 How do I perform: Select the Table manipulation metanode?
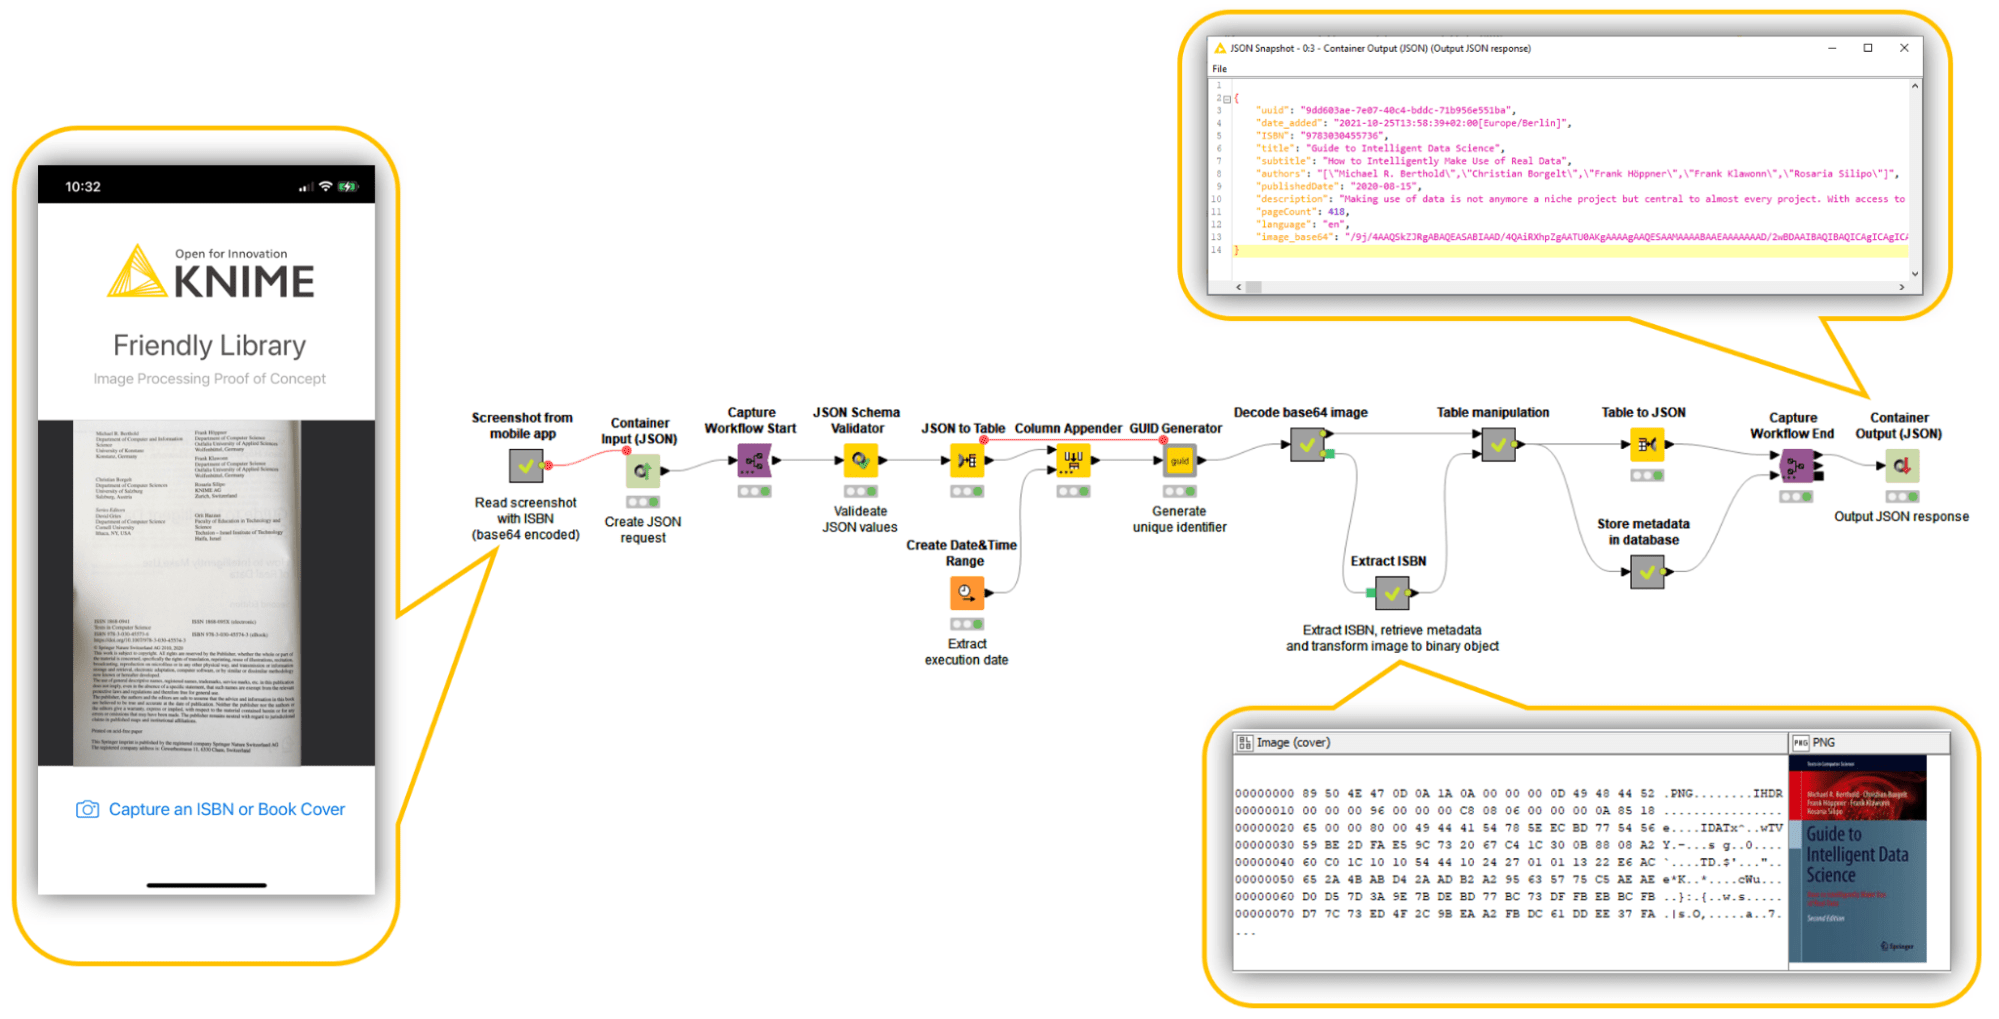tap(1498, 445)
